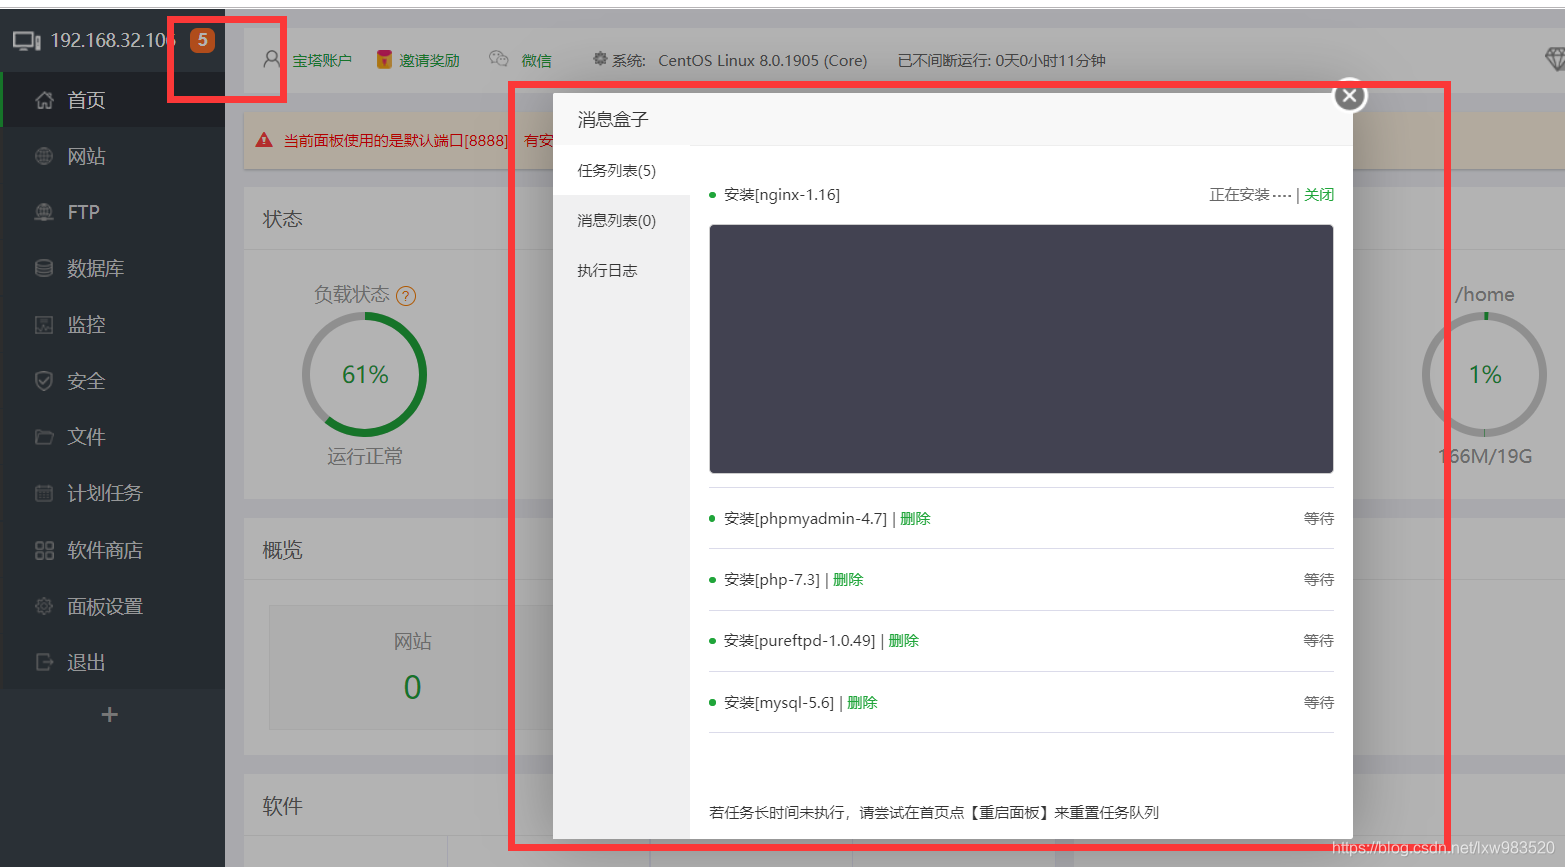Click the 微信 link in the top bar
Image resolution: width=1565 pixels, height=867 pixels.
[536, 60]
